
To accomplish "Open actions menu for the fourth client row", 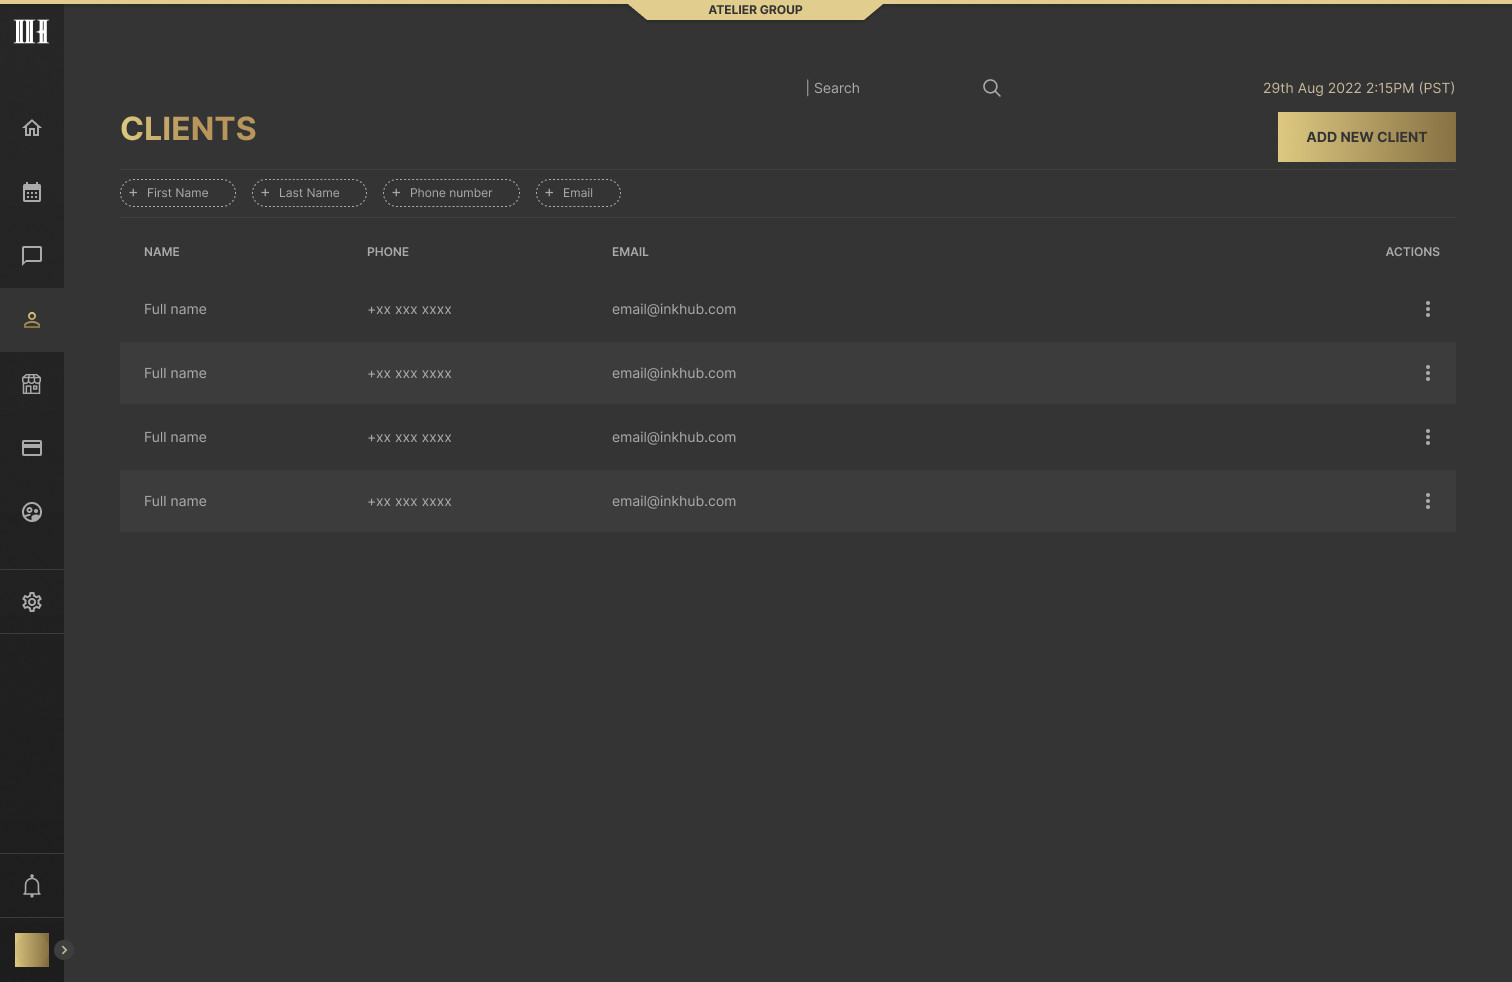I will (x=1428, y=501).
